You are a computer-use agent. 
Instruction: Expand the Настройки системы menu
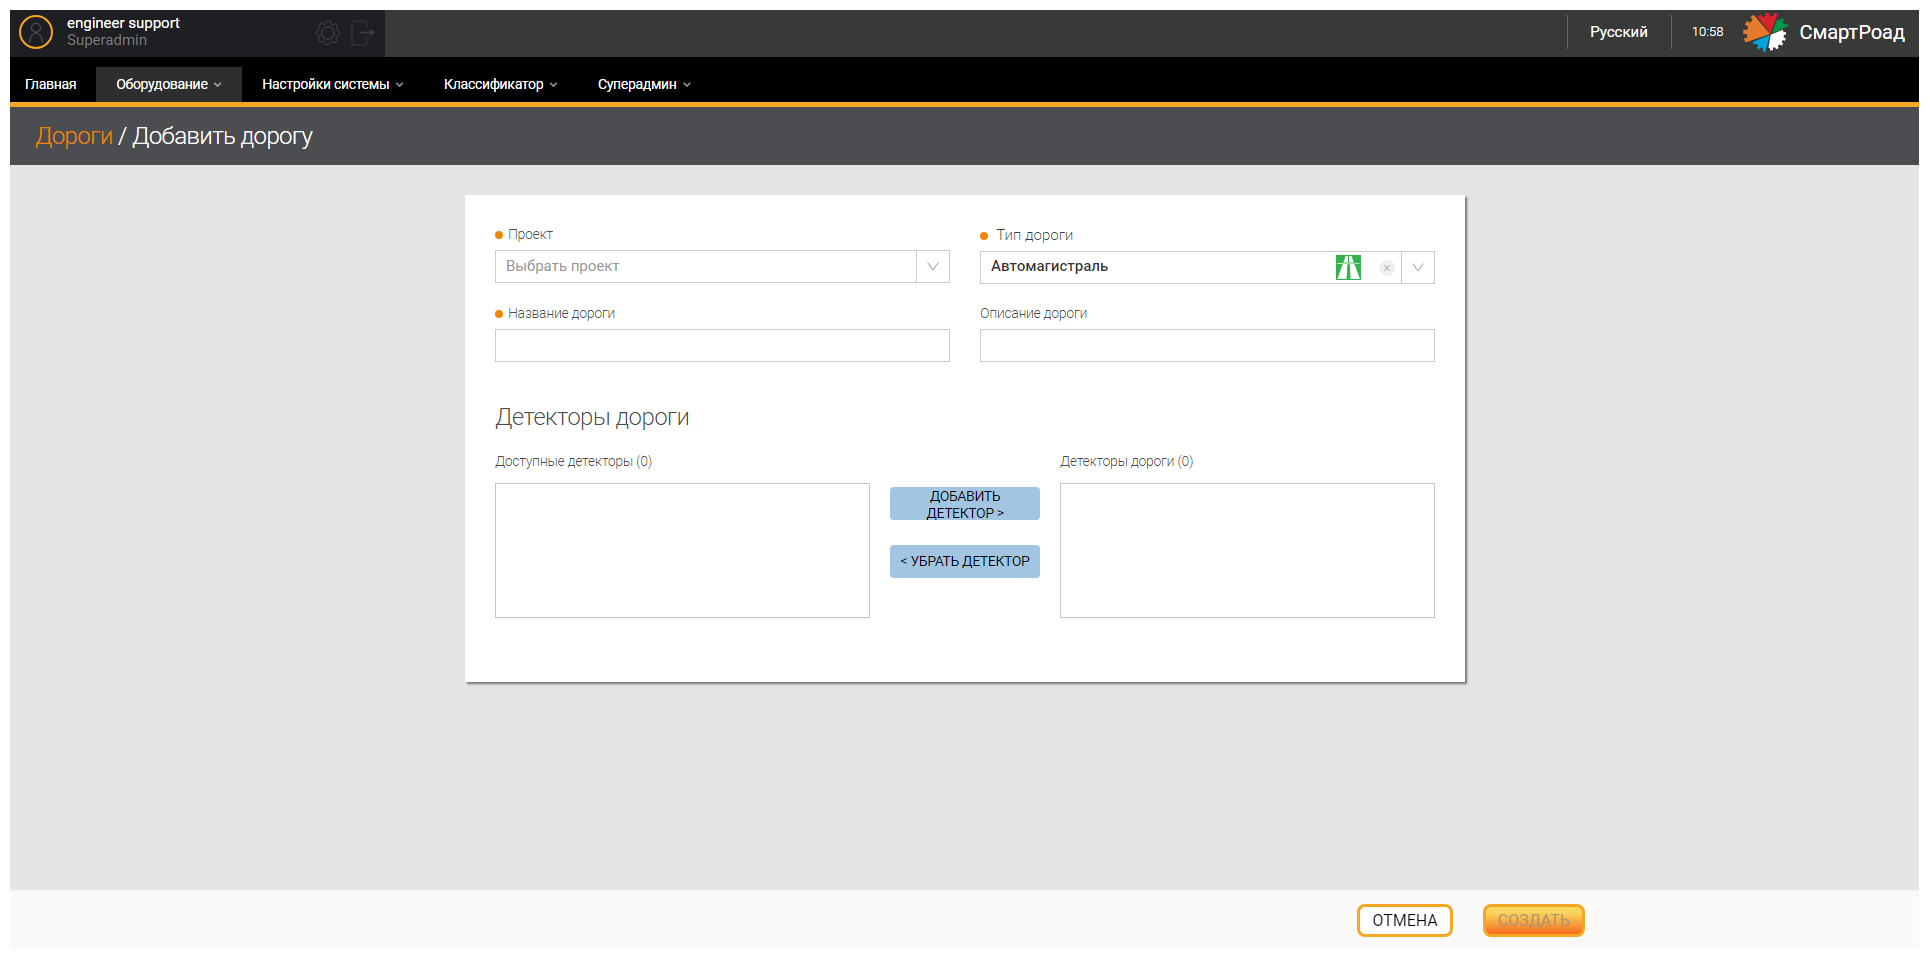pos(332,84)
